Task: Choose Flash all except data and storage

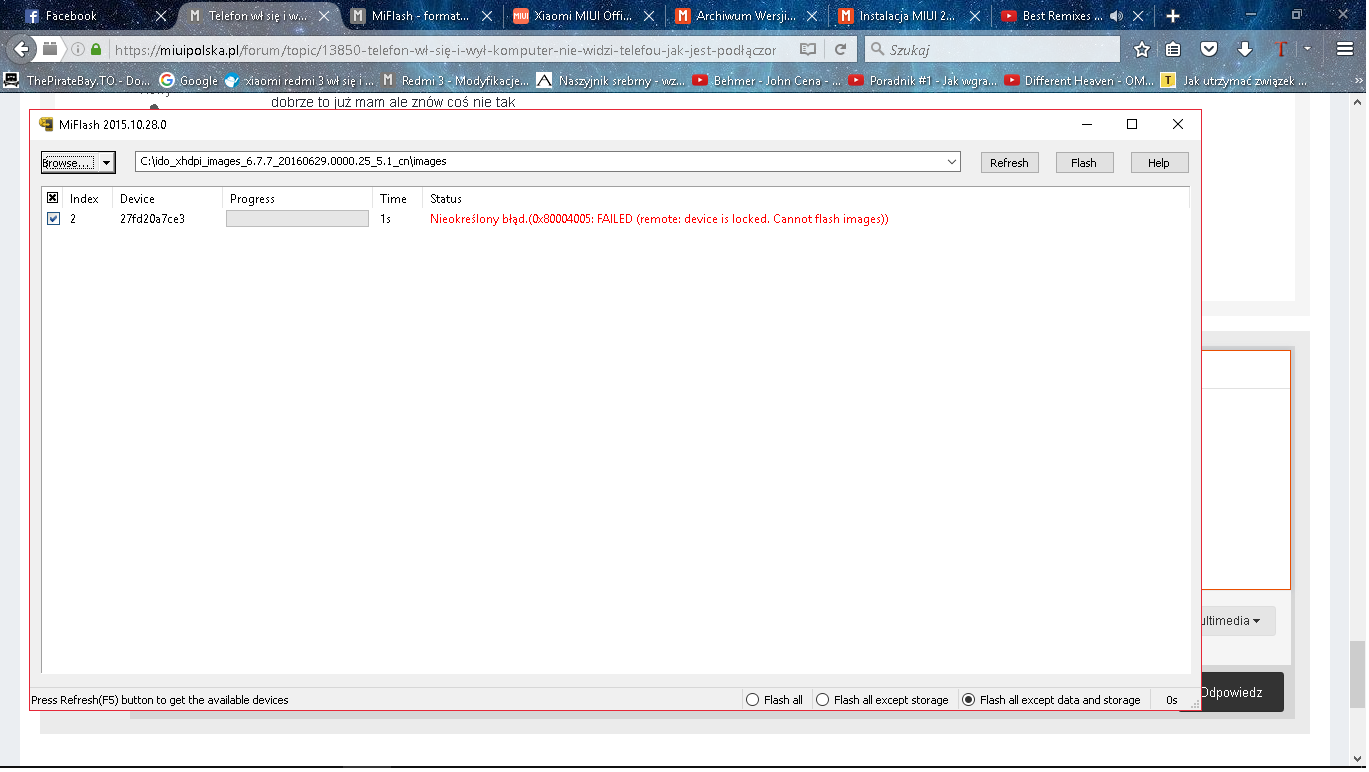Action: pos(968,700)
